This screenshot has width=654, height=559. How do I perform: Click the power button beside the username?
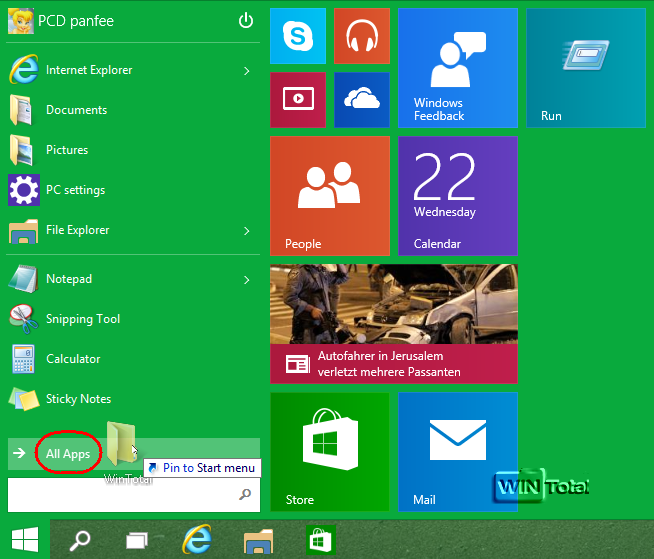pos(246,21)
